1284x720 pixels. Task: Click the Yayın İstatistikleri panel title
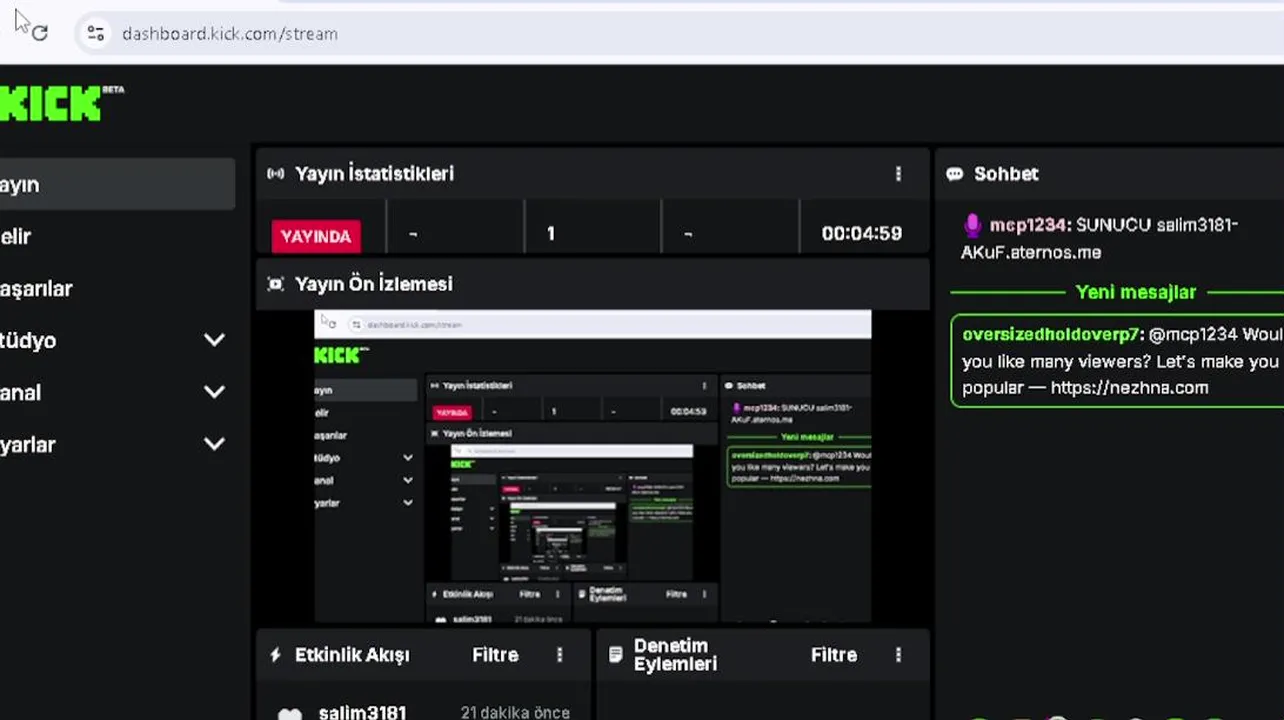coord(374,174)
